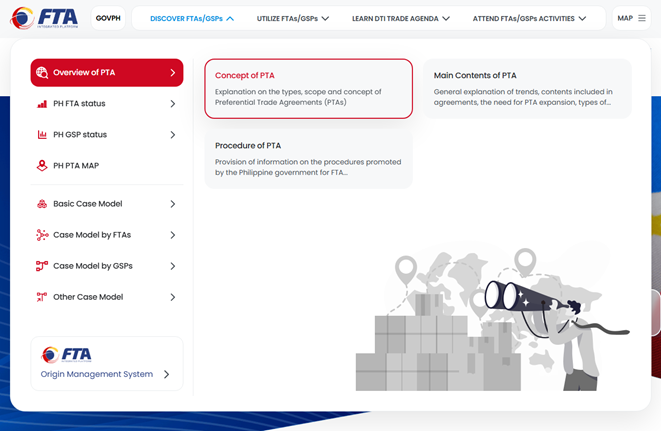Click the Case Model by FTAs icon
The width and height of the screenshot is (661, 431).
point(42,235)
